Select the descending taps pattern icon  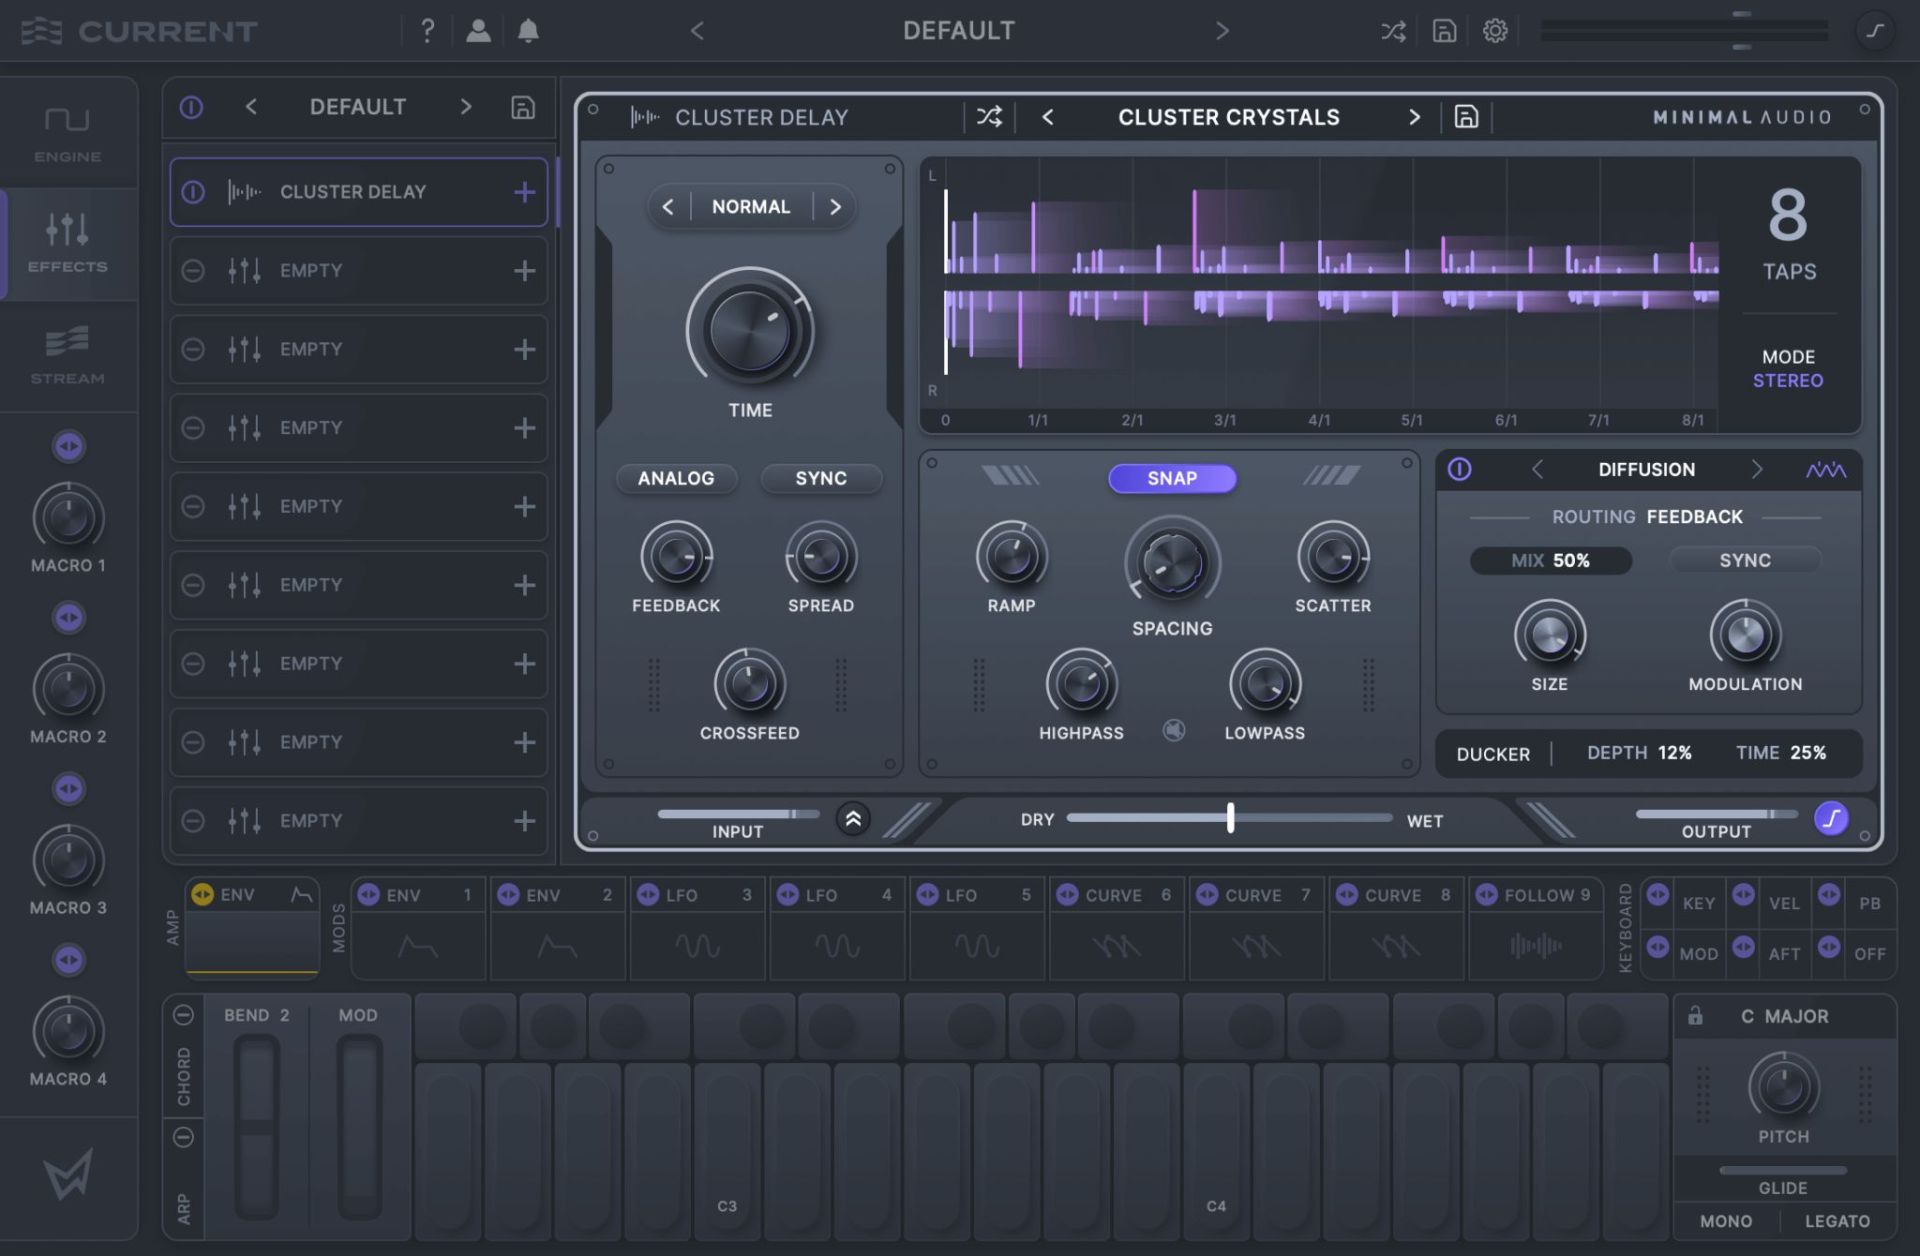[1010, 476]
